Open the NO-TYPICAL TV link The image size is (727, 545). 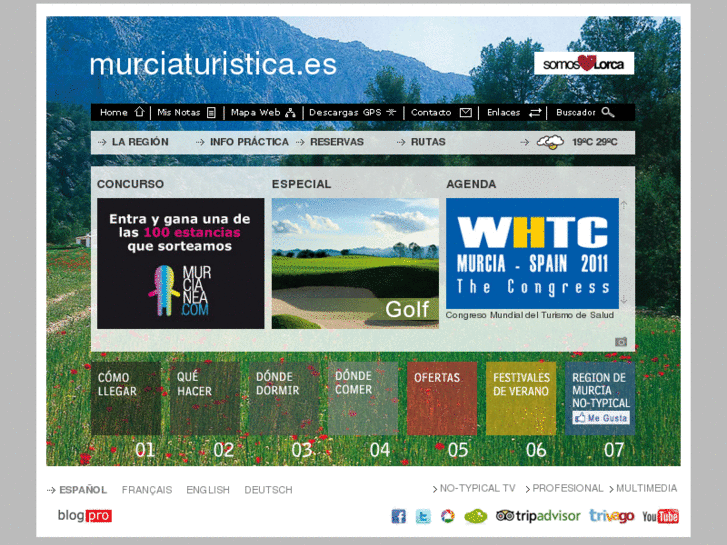pos(478,488)
